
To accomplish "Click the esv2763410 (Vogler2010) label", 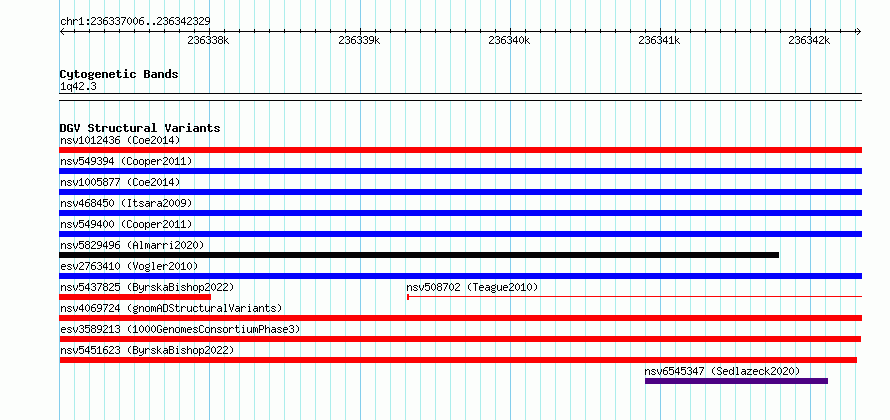I will (x=129, y=266).
